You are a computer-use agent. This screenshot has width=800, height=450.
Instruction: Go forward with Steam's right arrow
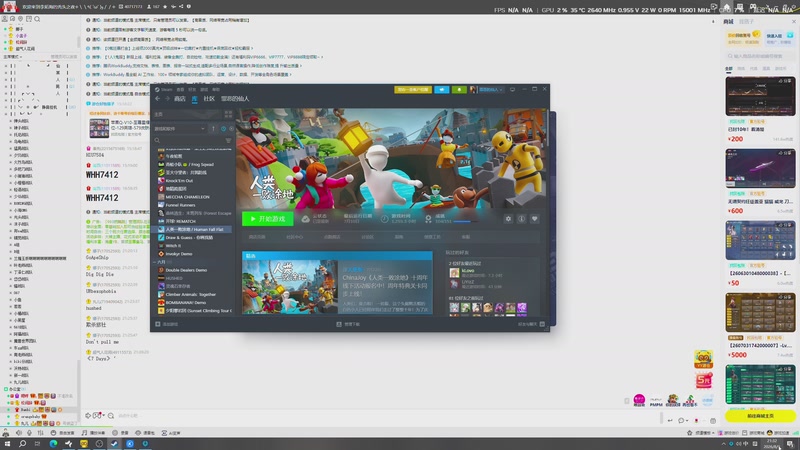167,98
